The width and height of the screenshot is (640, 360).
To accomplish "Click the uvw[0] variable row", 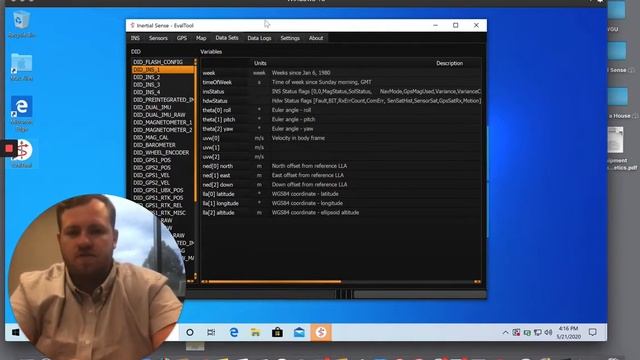I will [341, 138].
